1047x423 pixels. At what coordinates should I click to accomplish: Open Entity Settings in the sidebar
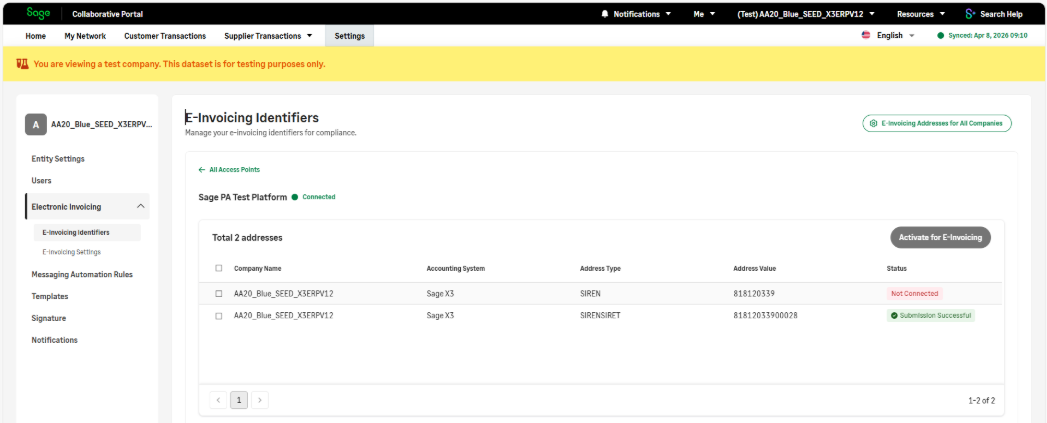click(58, 158)
